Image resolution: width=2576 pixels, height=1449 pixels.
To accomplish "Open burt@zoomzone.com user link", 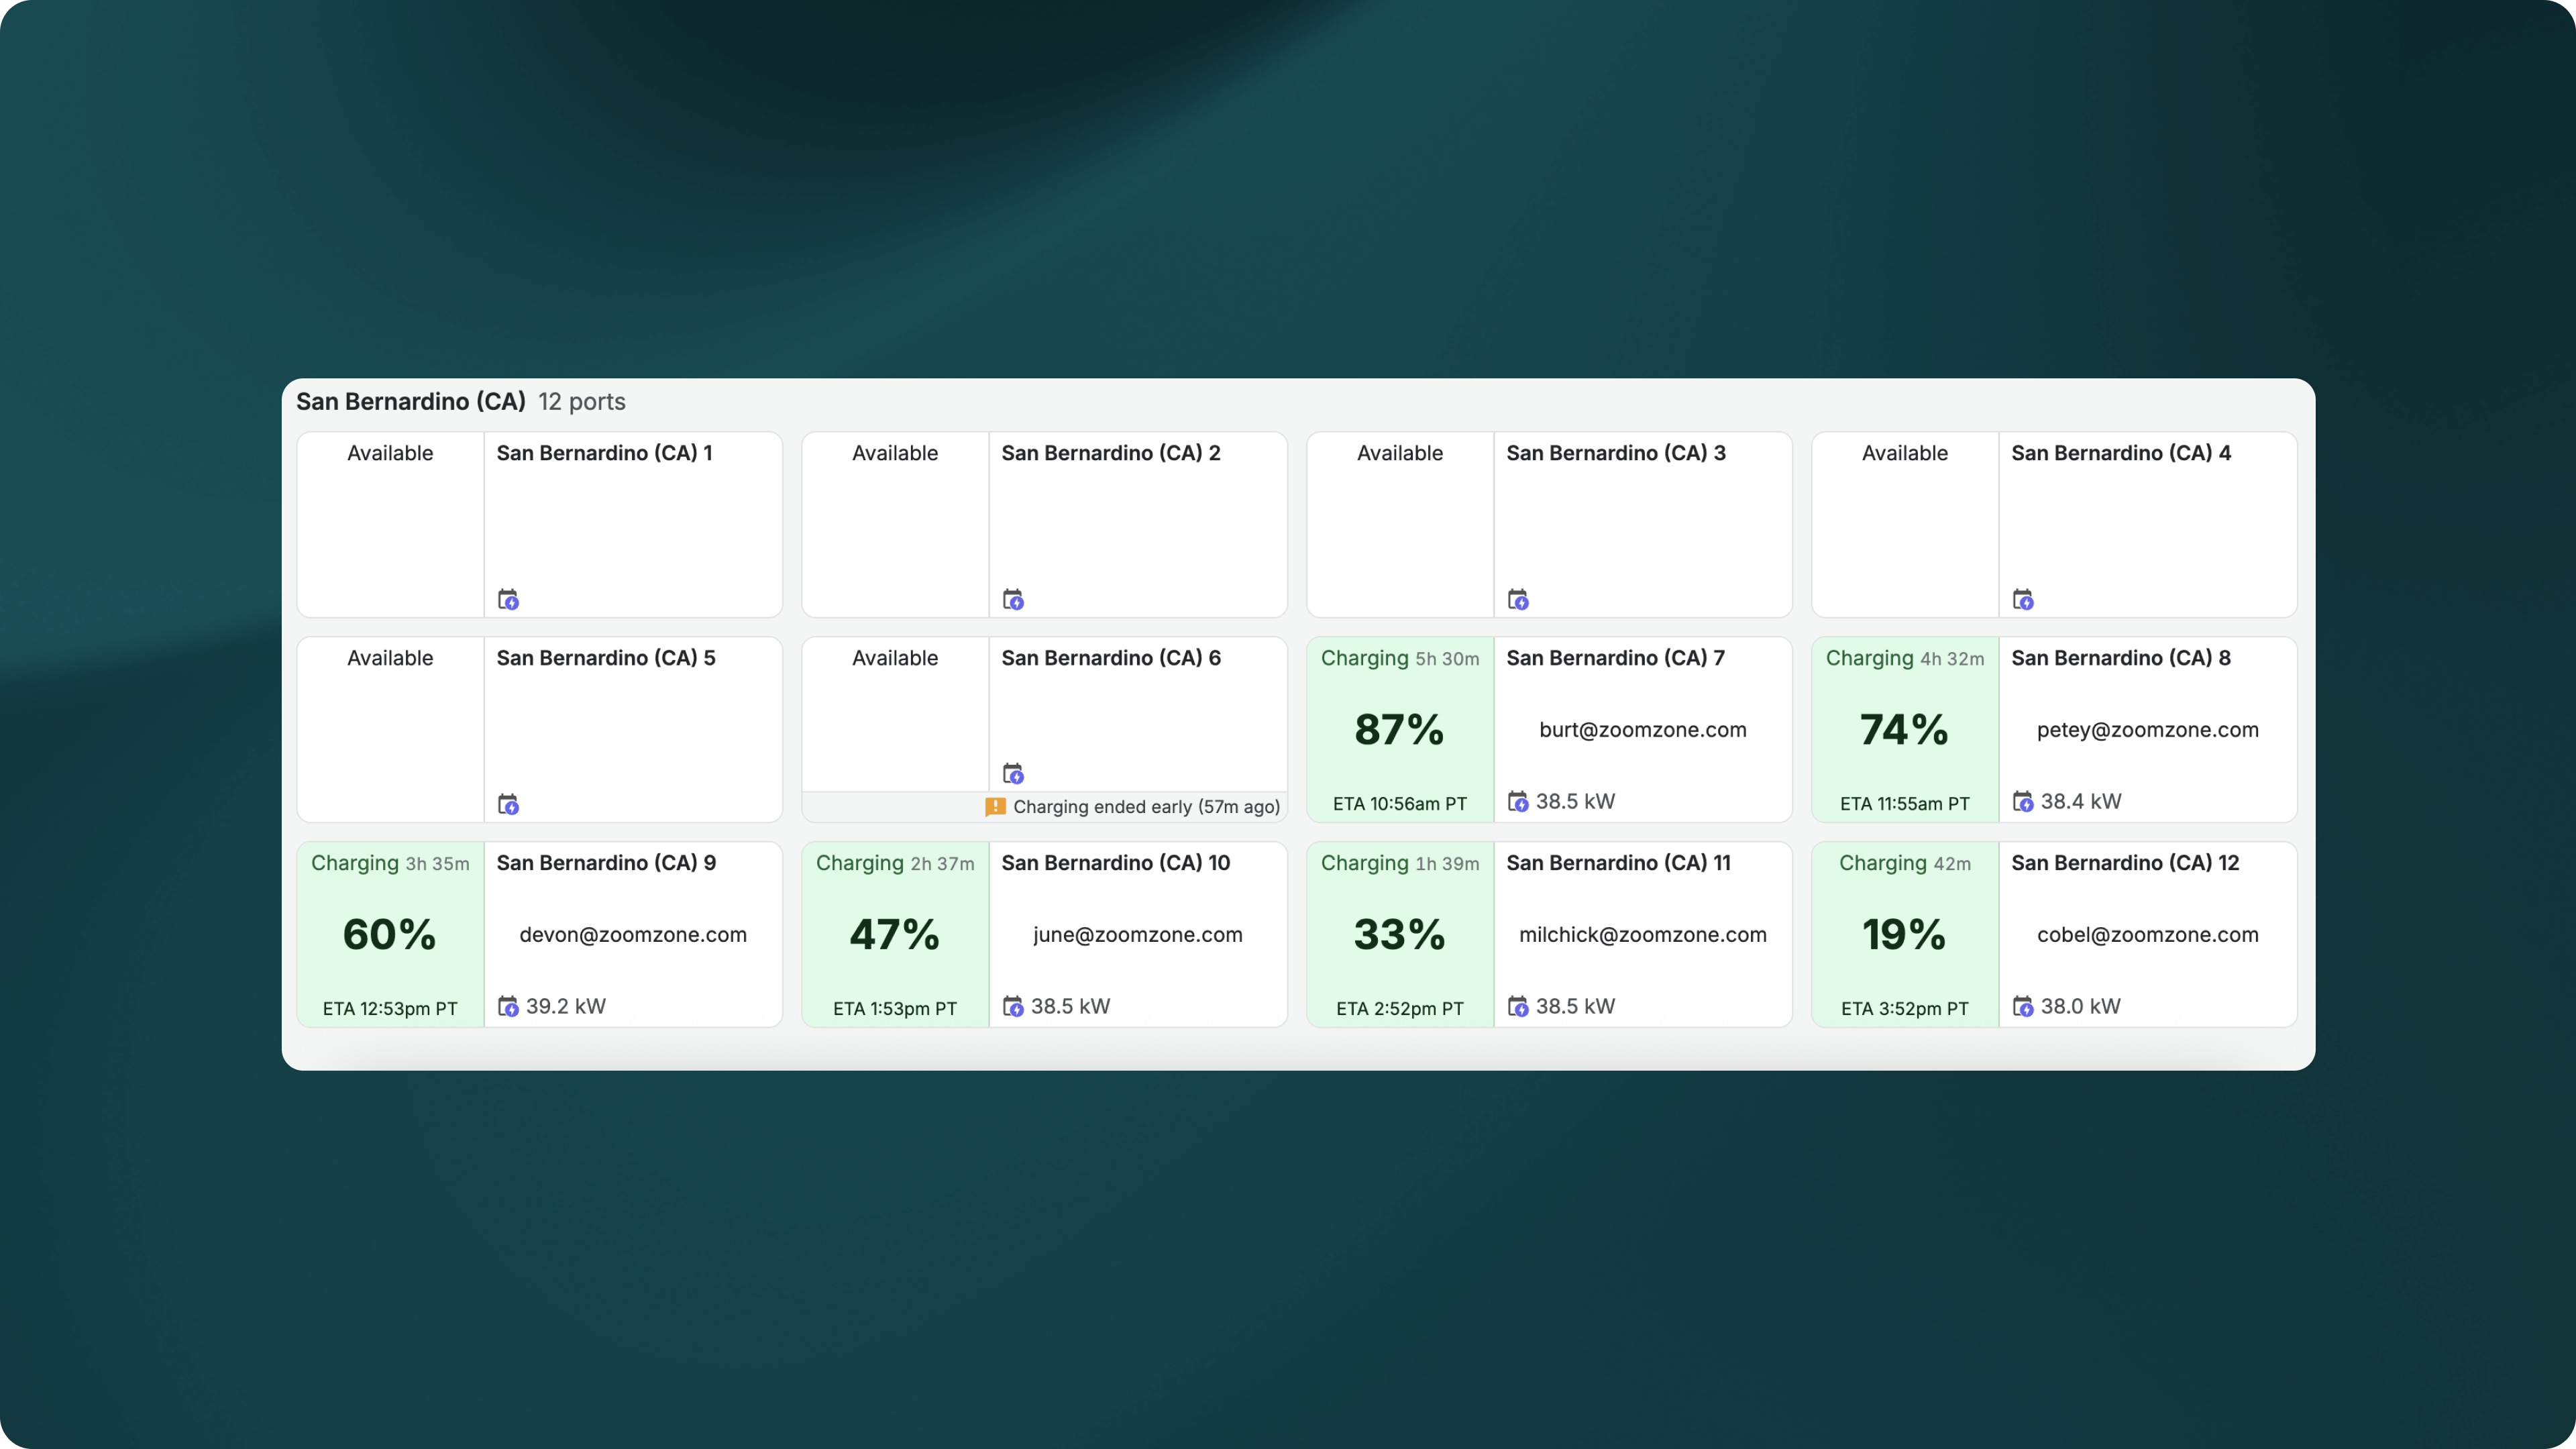I will [x=1642, y=730].
